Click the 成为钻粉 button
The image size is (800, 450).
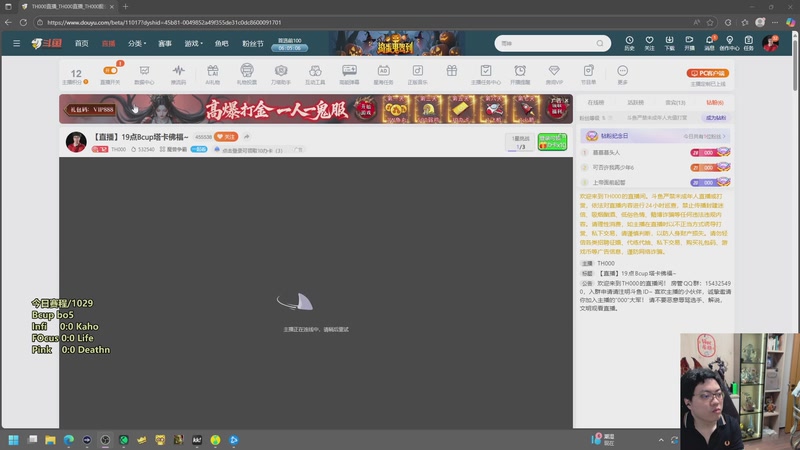(x=715, y=118)
